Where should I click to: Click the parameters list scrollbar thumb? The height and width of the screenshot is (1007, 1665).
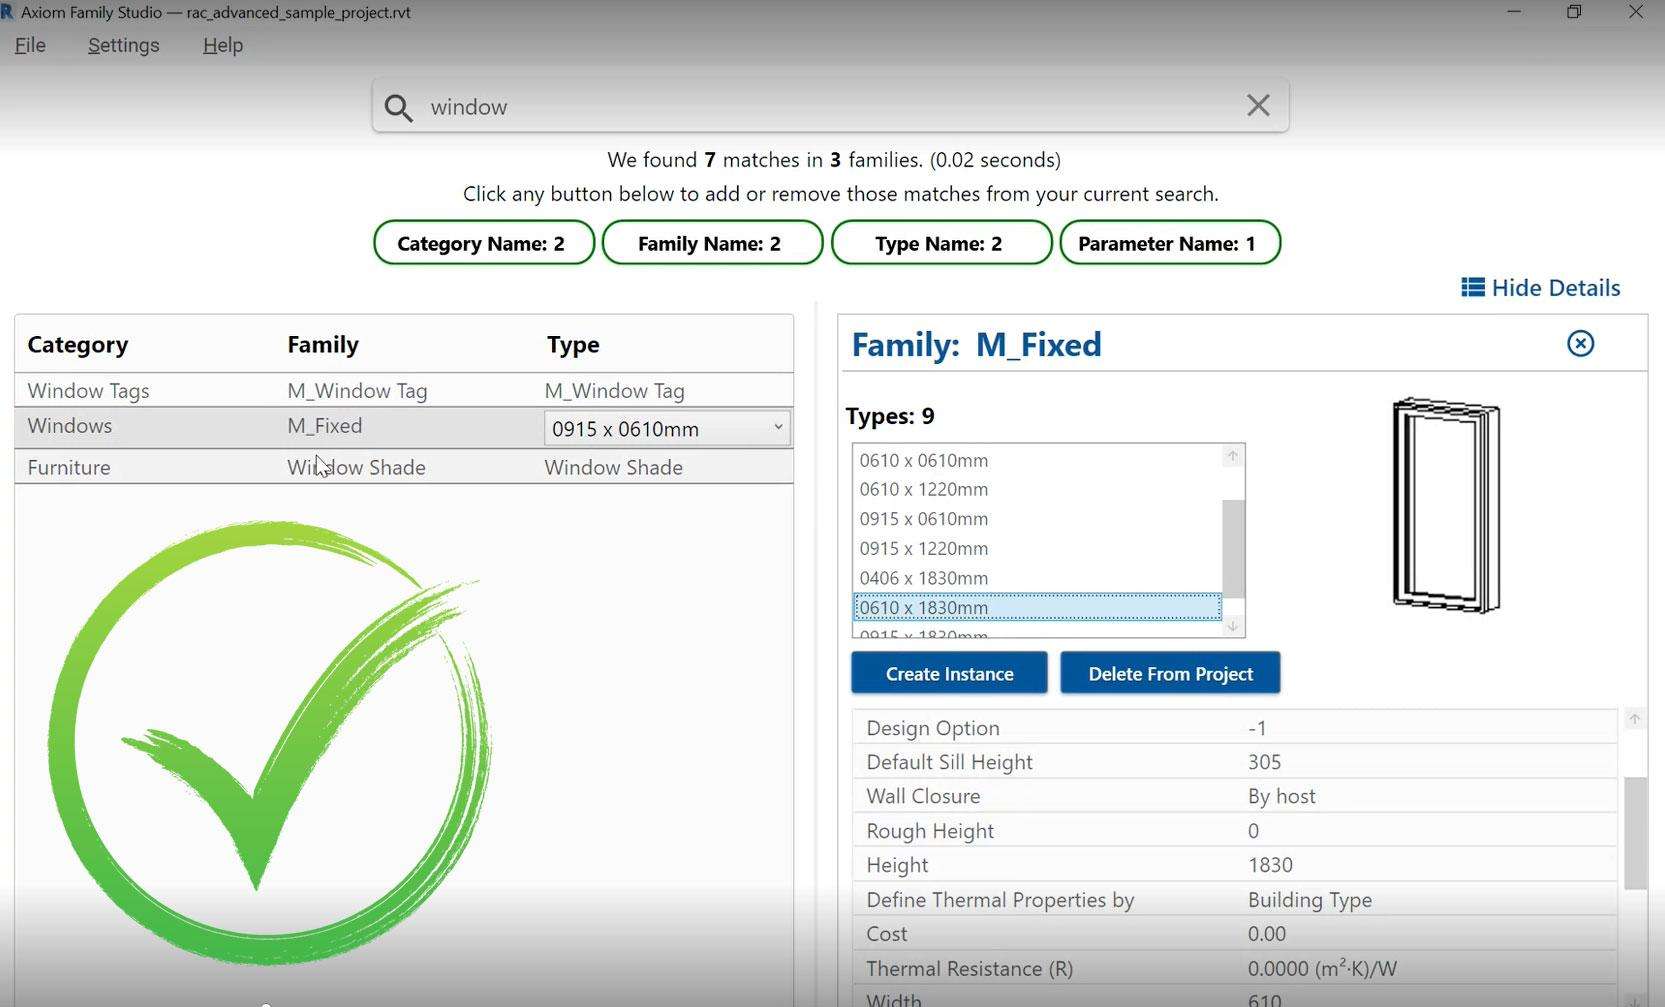coord(1635,833)
